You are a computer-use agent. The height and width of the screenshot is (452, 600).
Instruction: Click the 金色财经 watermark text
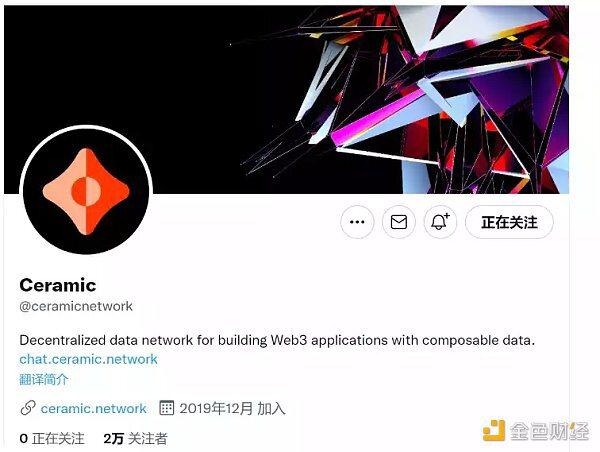(x=549, y=431)
